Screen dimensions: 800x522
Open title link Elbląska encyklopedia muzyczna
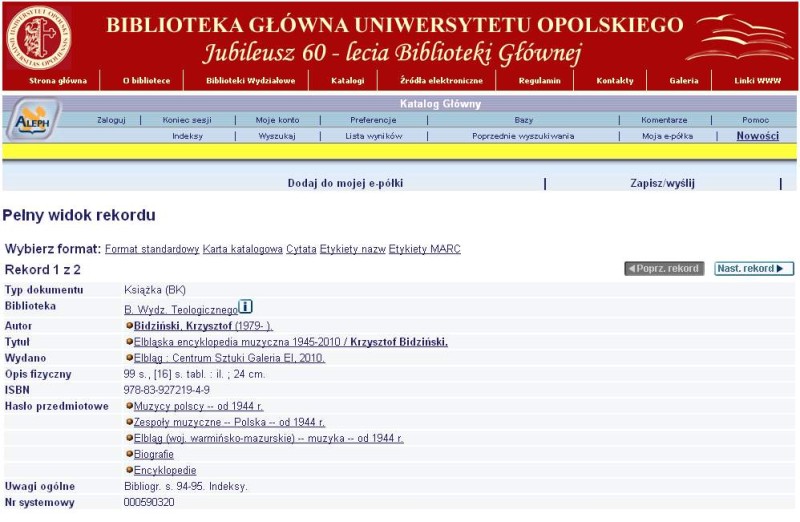(x=291, y=342)
